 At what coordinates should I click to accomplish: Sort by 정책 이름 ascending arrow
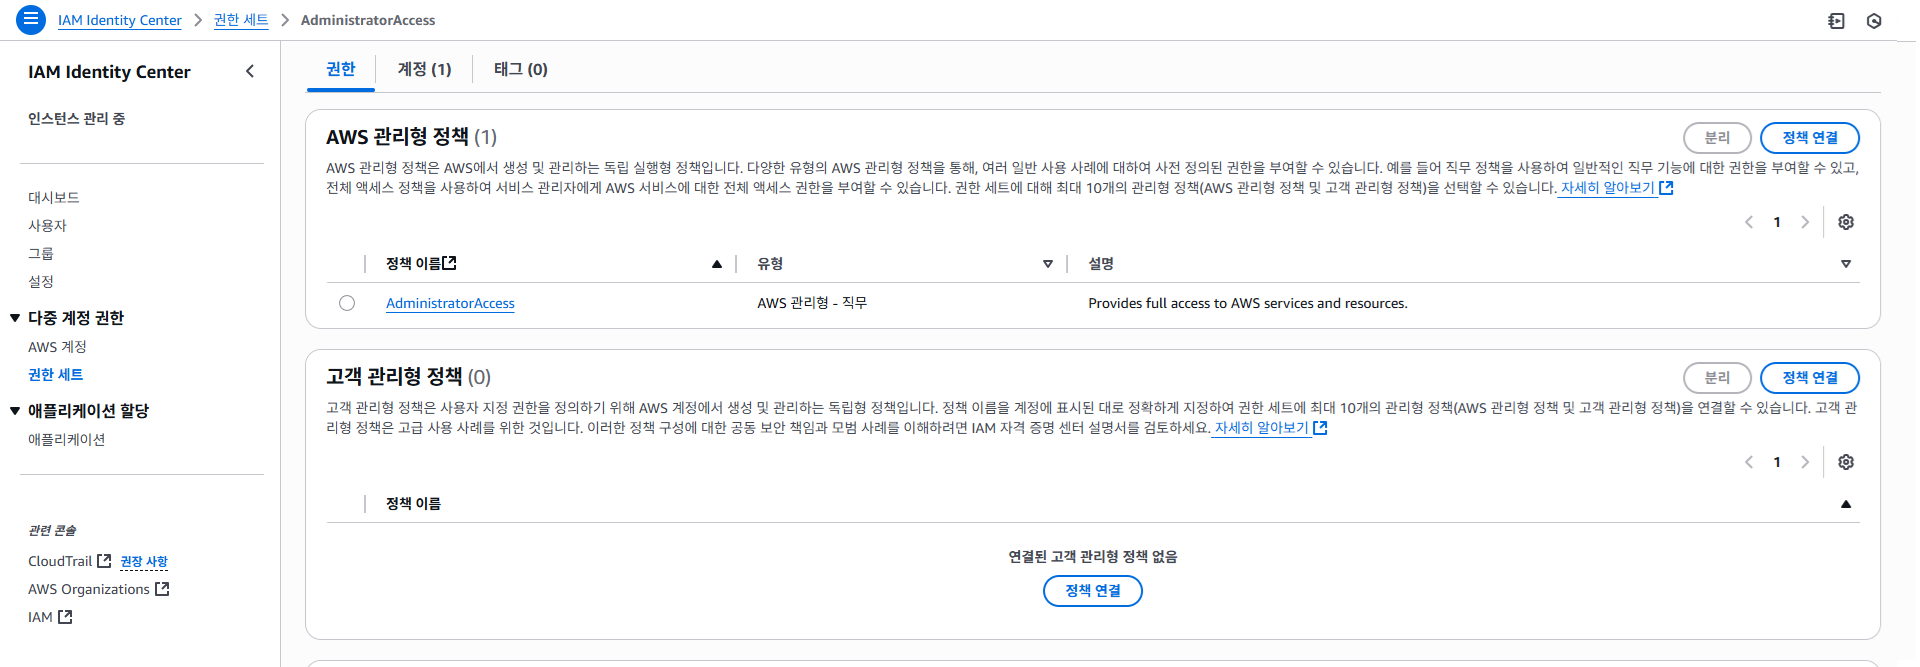[716, 264]
